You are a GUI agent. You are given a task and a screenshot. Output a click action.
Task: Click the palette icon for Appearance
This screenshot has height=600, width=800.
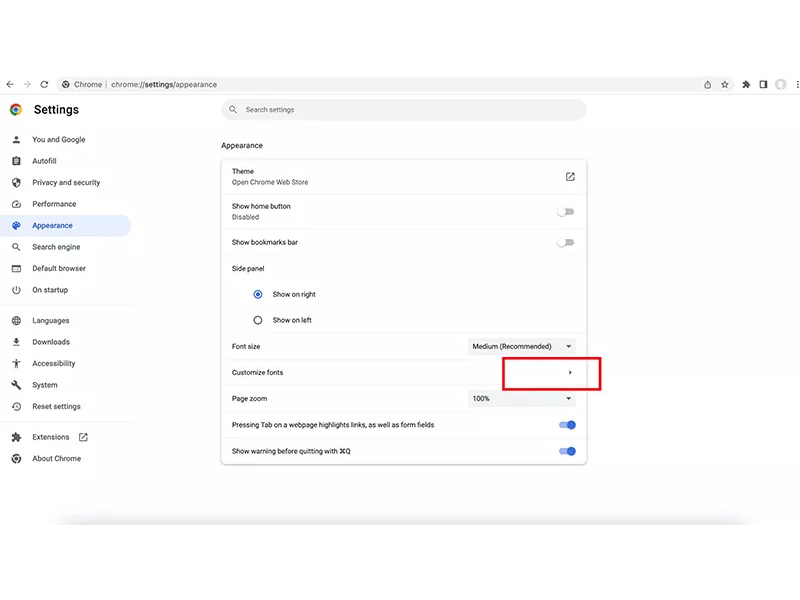coord(16,226)
